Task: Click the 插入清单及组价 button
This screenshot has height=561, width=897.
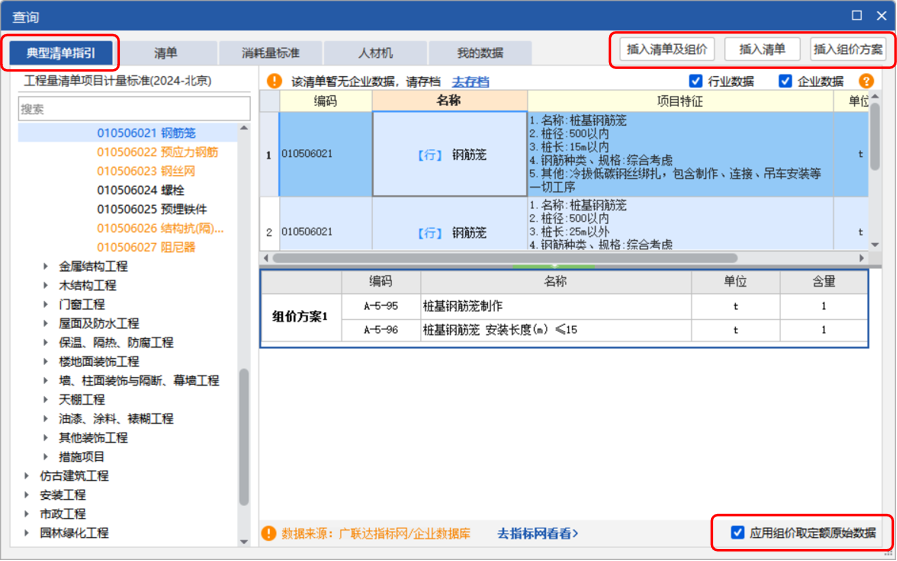Action: click(x=666, y=49)
